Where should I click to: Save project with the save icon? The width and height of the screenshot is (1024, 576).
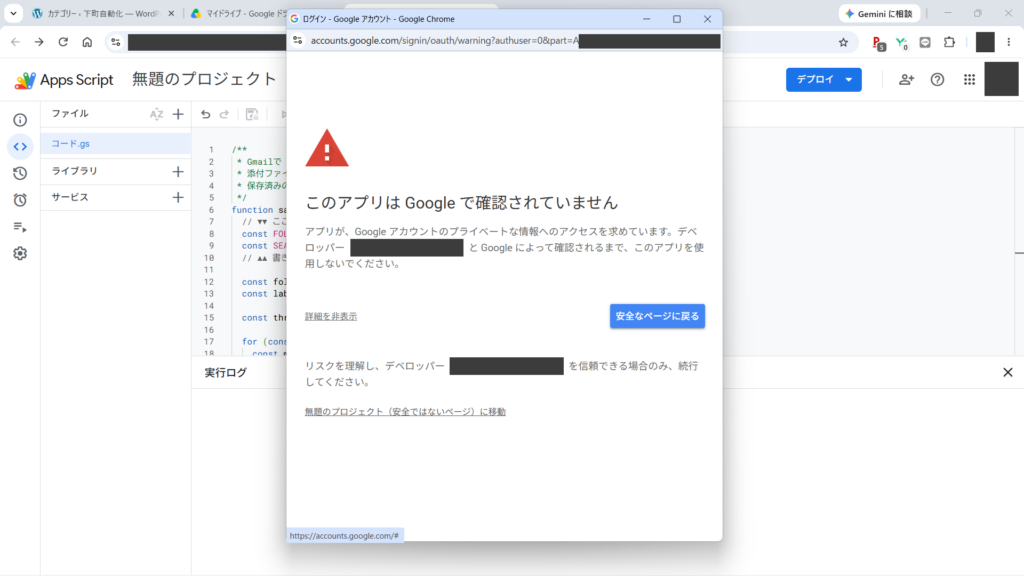pos(252,114)
